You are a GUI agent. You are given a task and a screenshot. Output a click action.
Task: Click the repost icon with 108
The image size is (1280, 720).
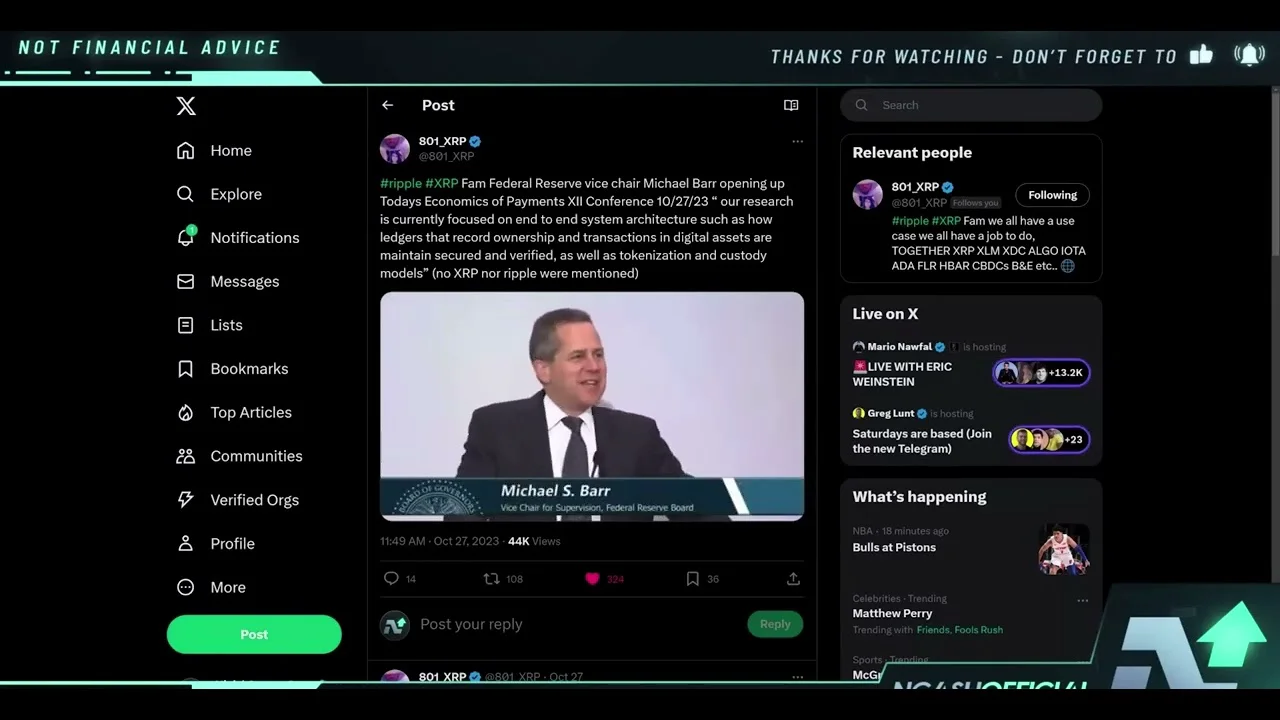(492, 579)
